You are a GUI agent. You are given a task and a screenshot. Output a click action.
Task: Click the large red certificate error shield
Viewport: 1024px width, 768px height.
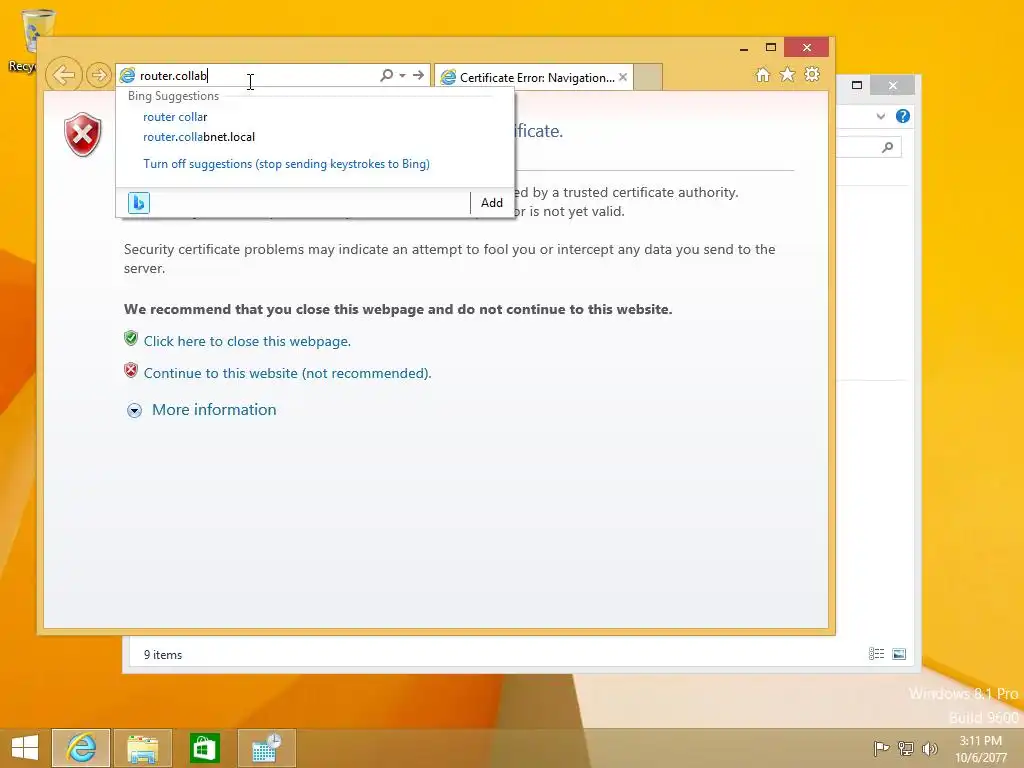pos(83,135)
